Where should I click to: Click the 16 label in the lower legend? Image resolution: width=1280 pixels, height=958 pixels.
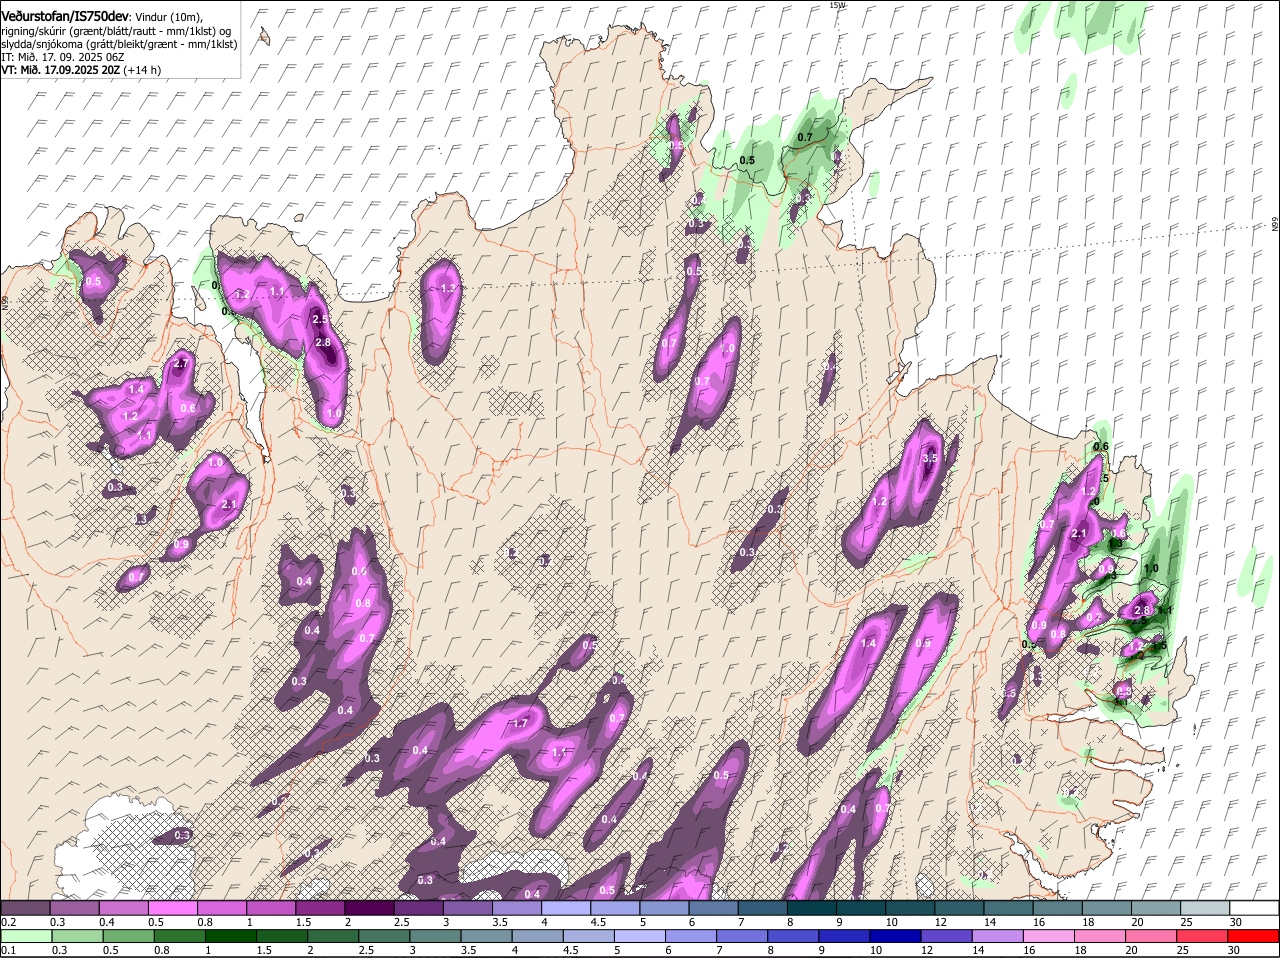coord(1028,950)
